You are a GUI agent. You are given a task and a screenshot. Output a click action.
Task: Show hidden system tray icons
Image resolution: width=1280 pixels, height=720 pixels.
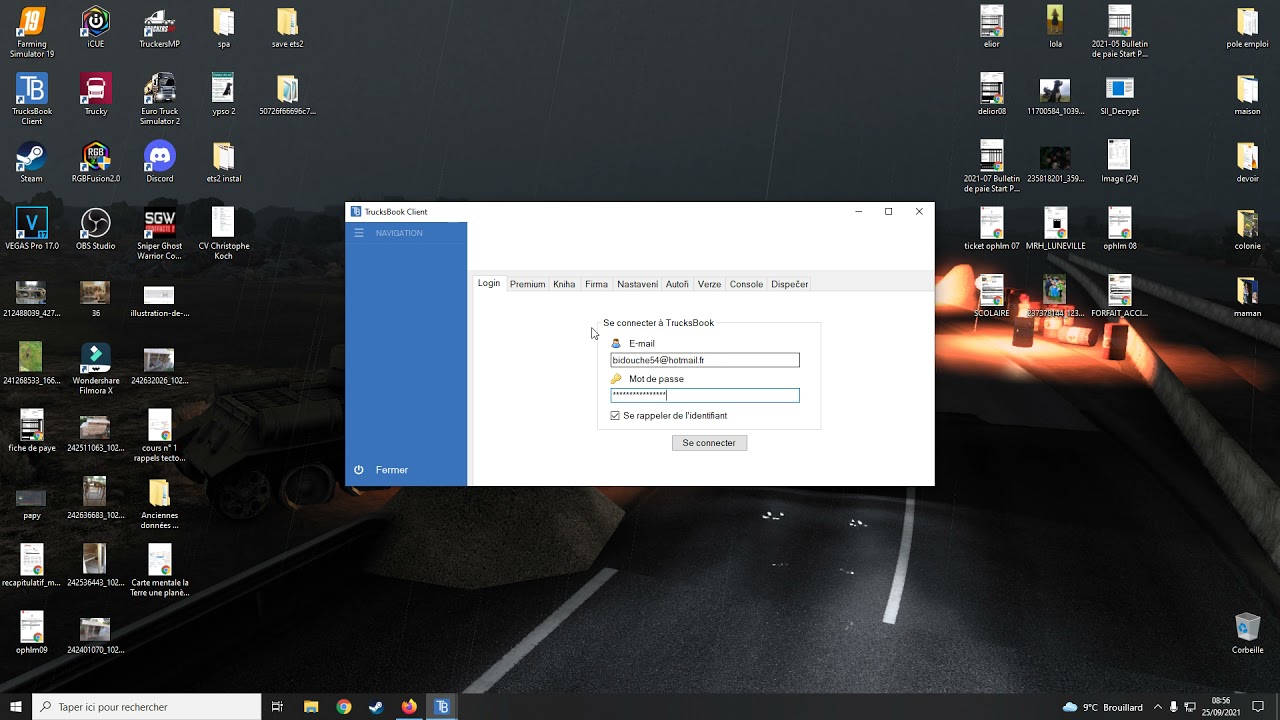[x=1158, y=707]
